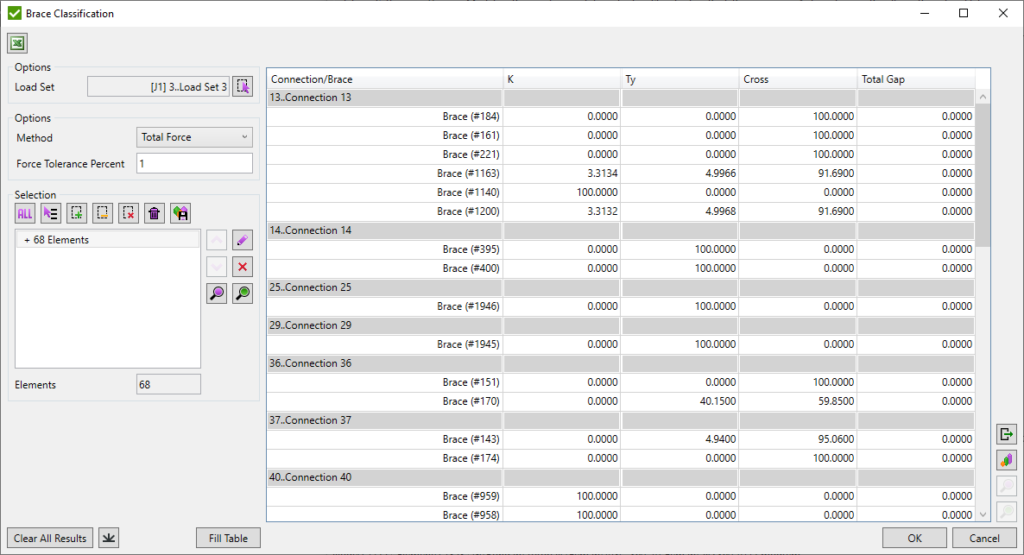
Task: Confirm the dialog with OK
Action: (914, 538)
